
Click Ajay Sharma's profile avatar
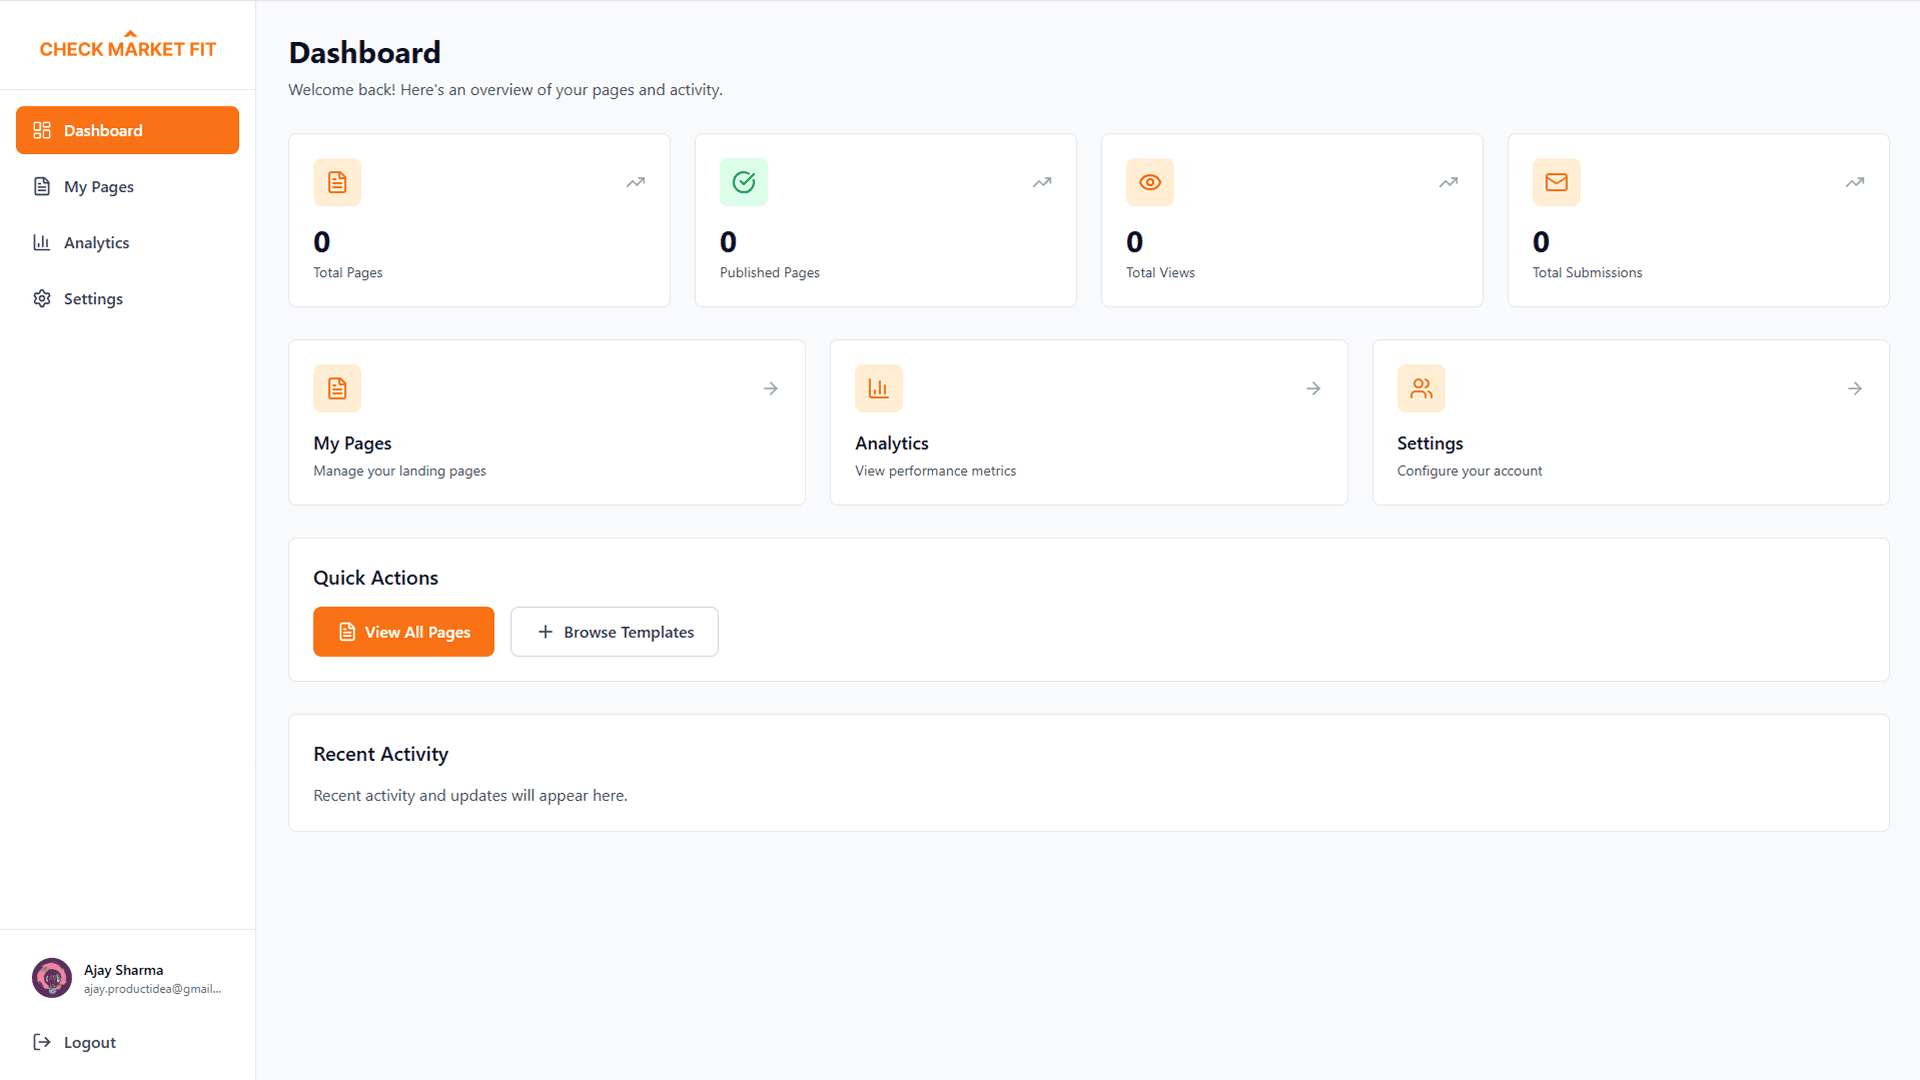click(51, 978)
